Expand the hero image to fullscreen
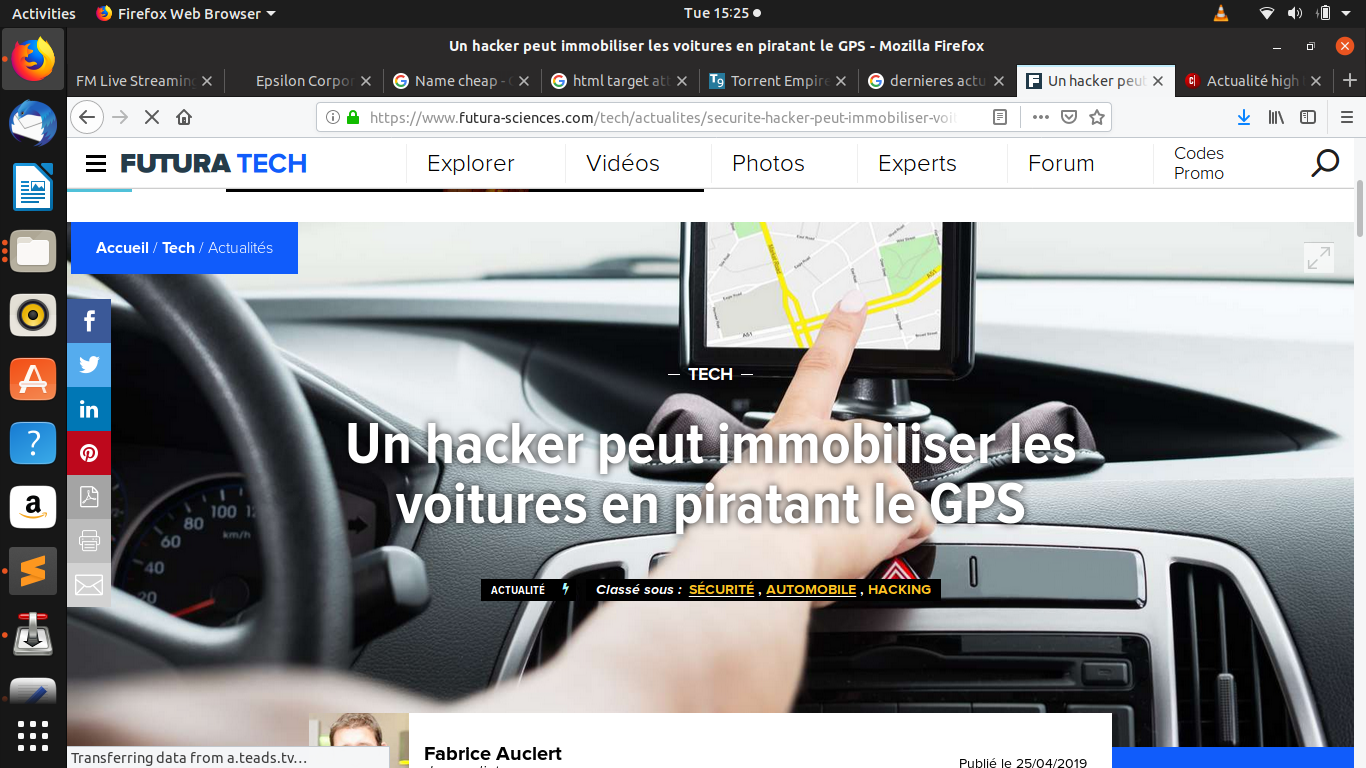 (1319, 257)
